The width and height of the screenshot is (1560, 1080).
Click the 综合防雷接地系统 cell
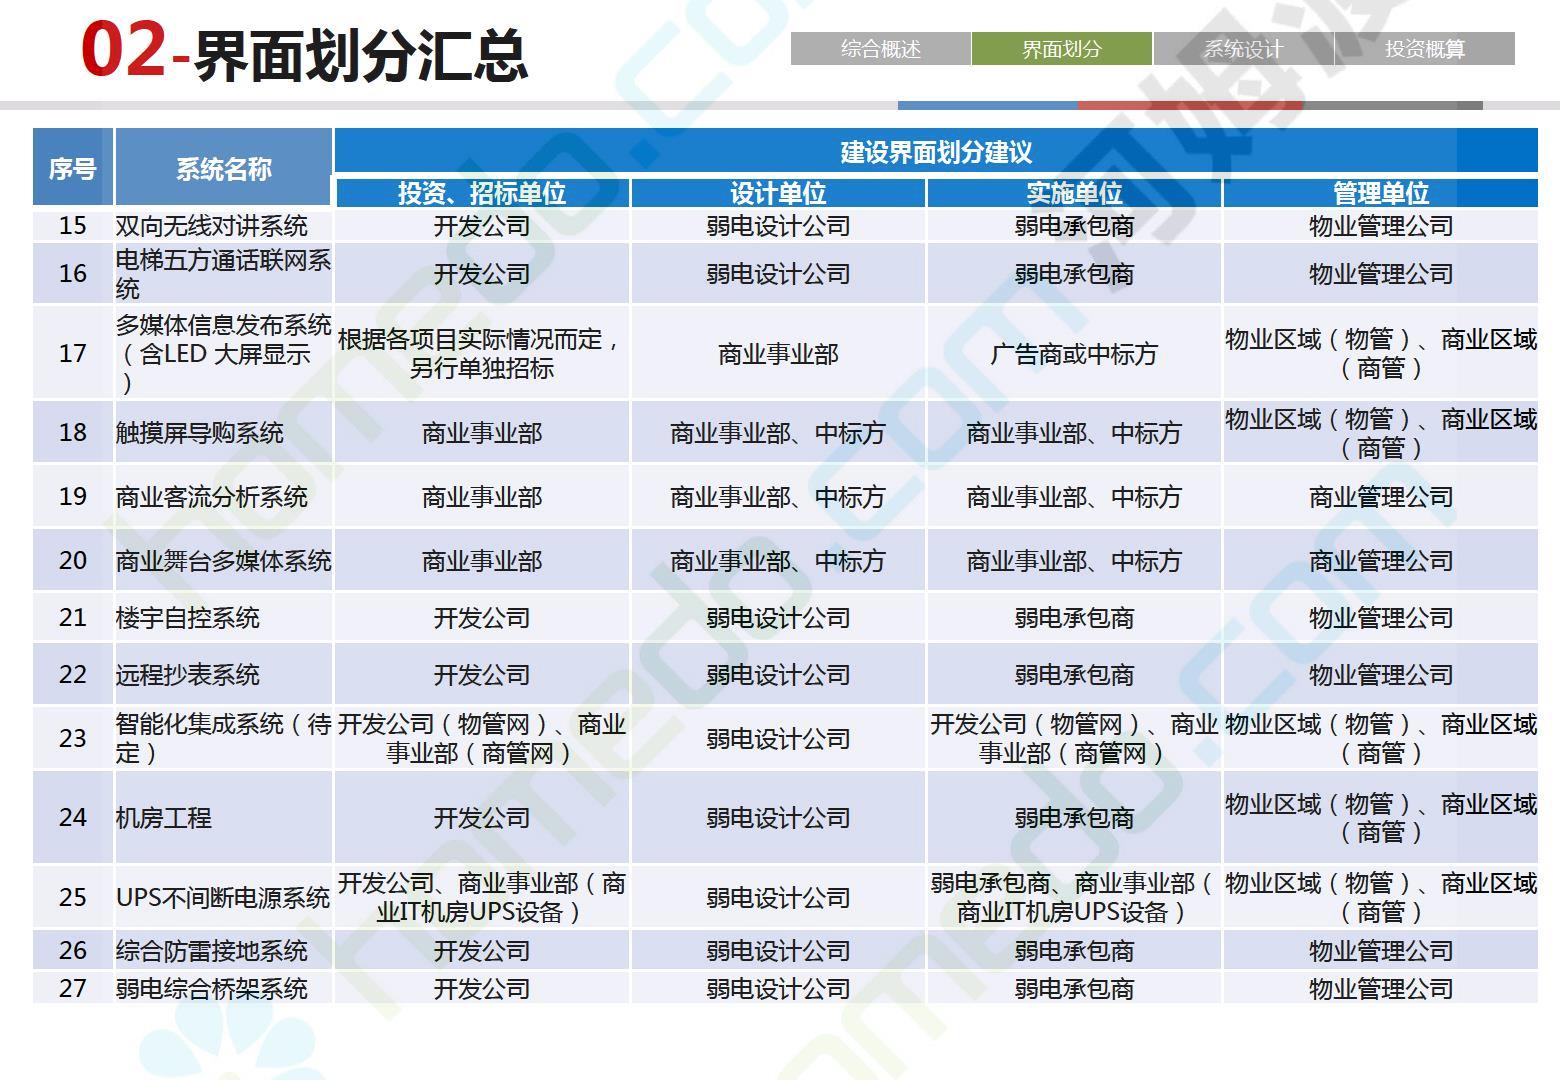[x=224, y=950]
